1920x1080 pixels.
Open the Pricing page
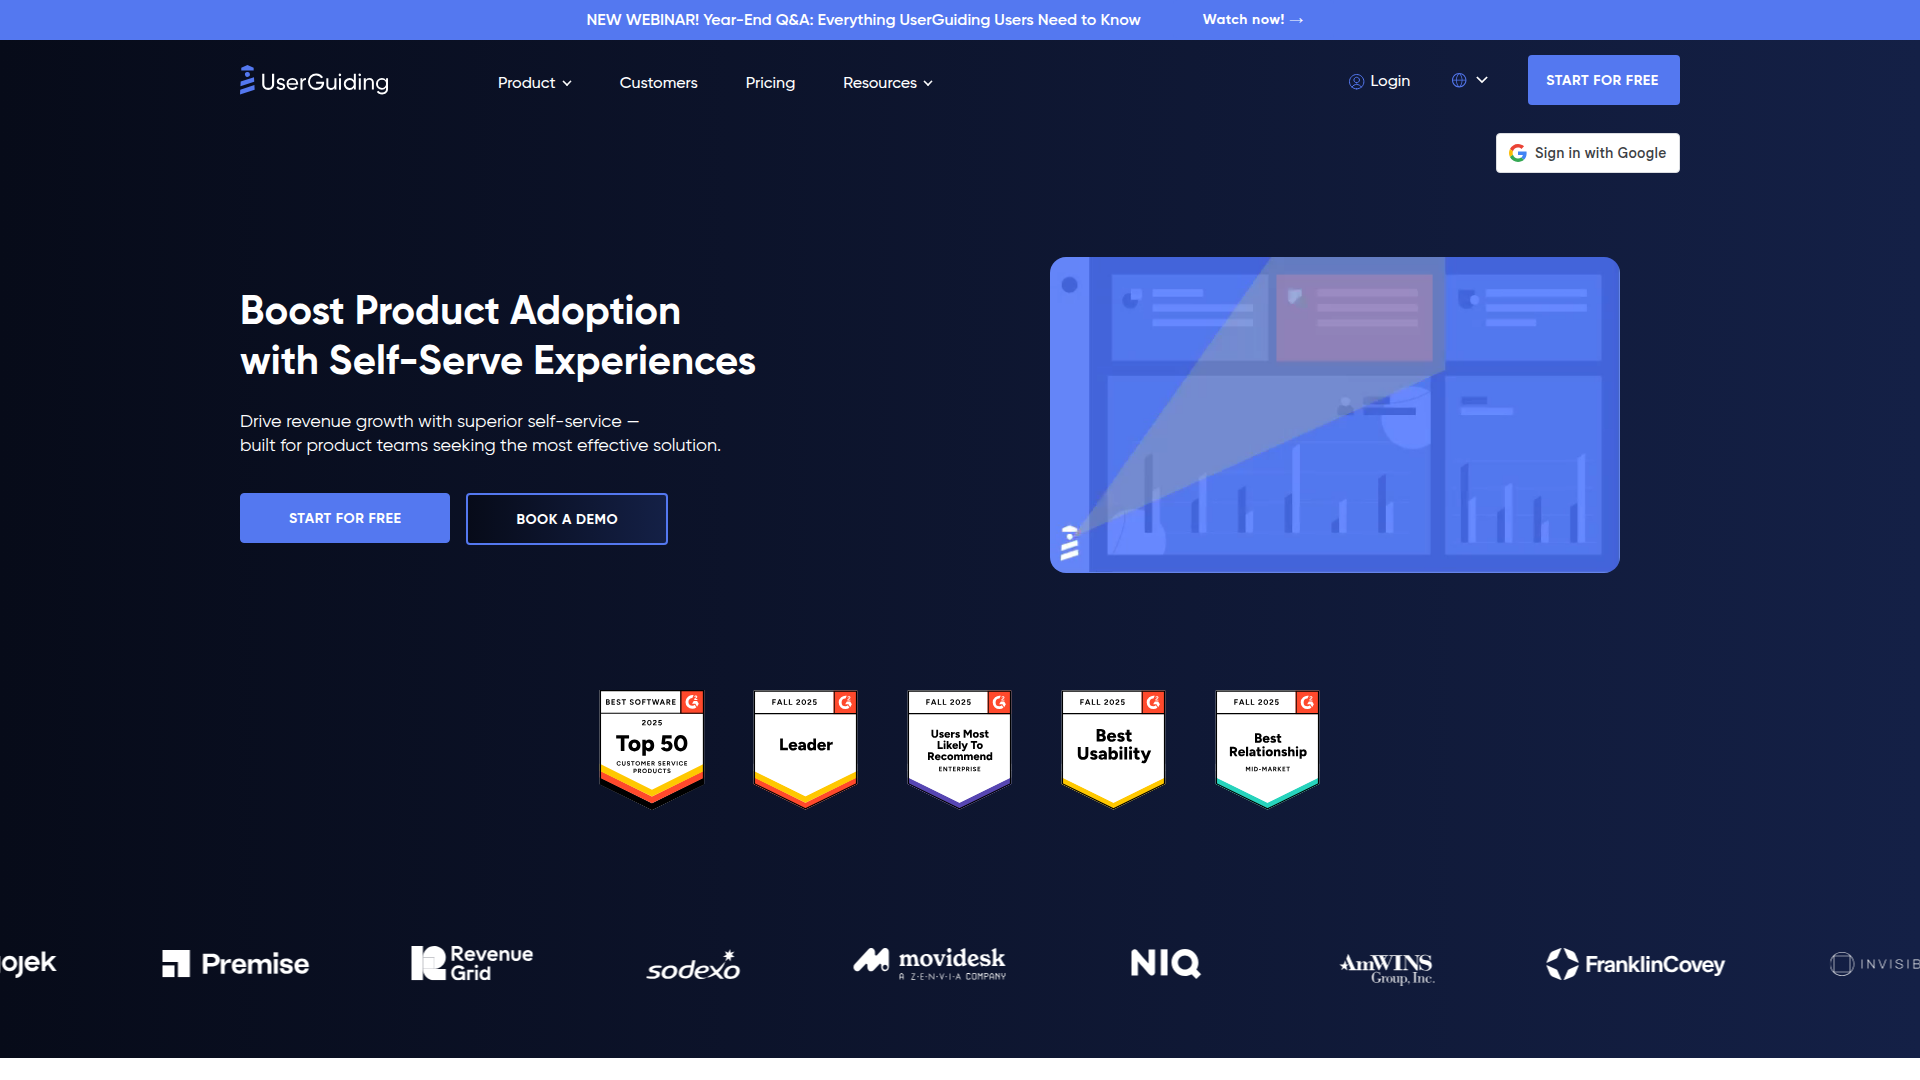point(770,83)
